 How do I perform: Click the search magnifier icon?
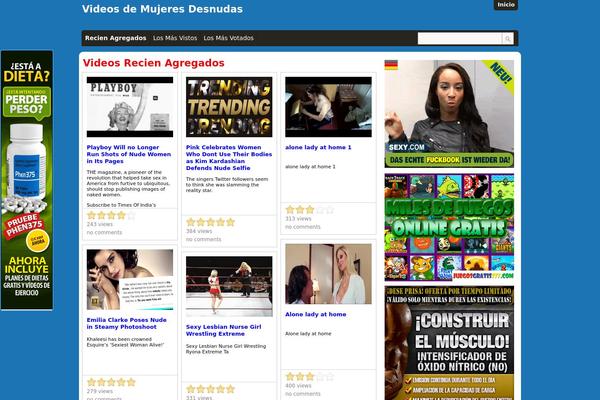tap(508, 38)
